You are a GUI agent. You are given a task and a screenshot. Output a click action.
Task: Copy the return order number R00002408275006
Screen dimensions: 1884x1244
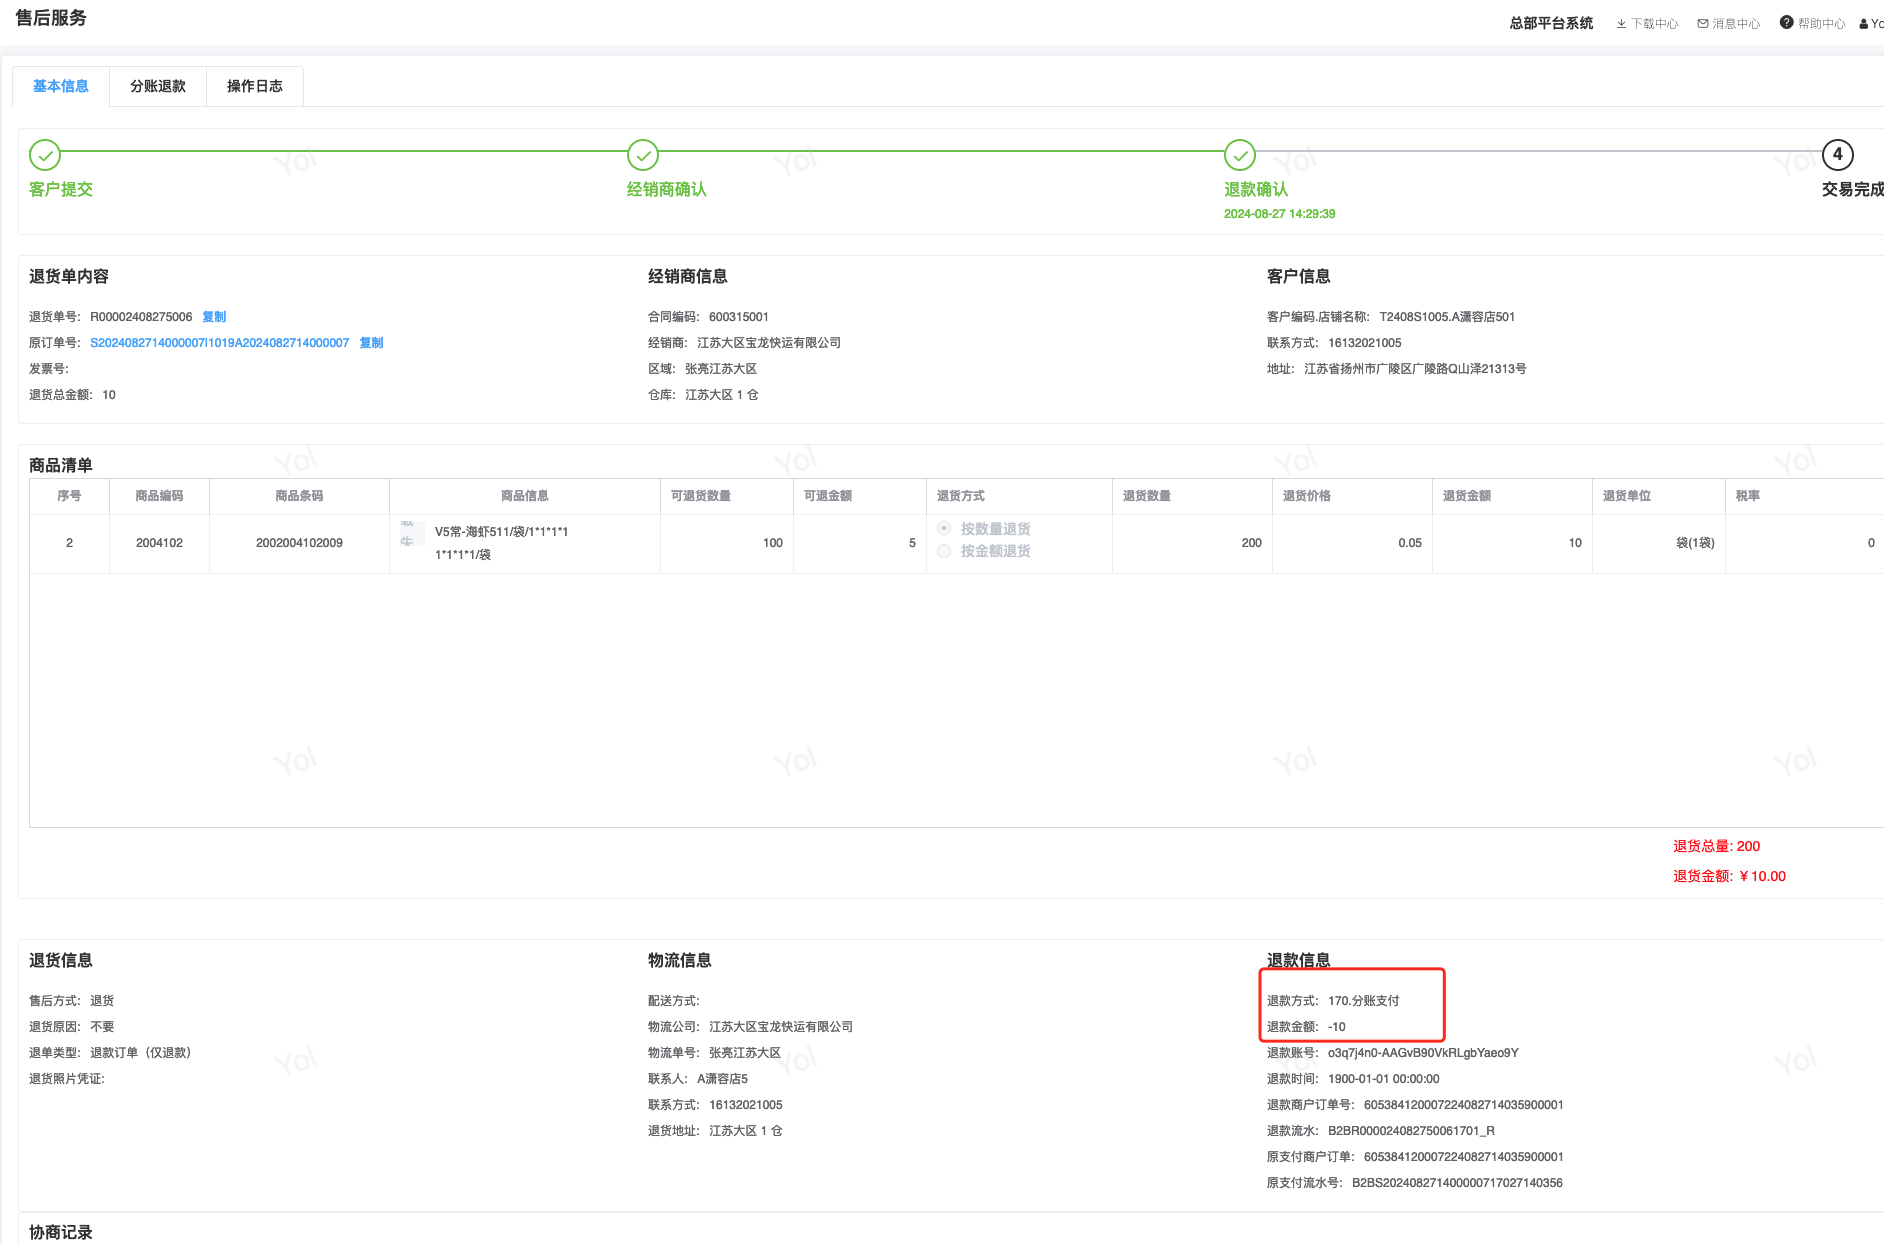click(x=214, y=317)
